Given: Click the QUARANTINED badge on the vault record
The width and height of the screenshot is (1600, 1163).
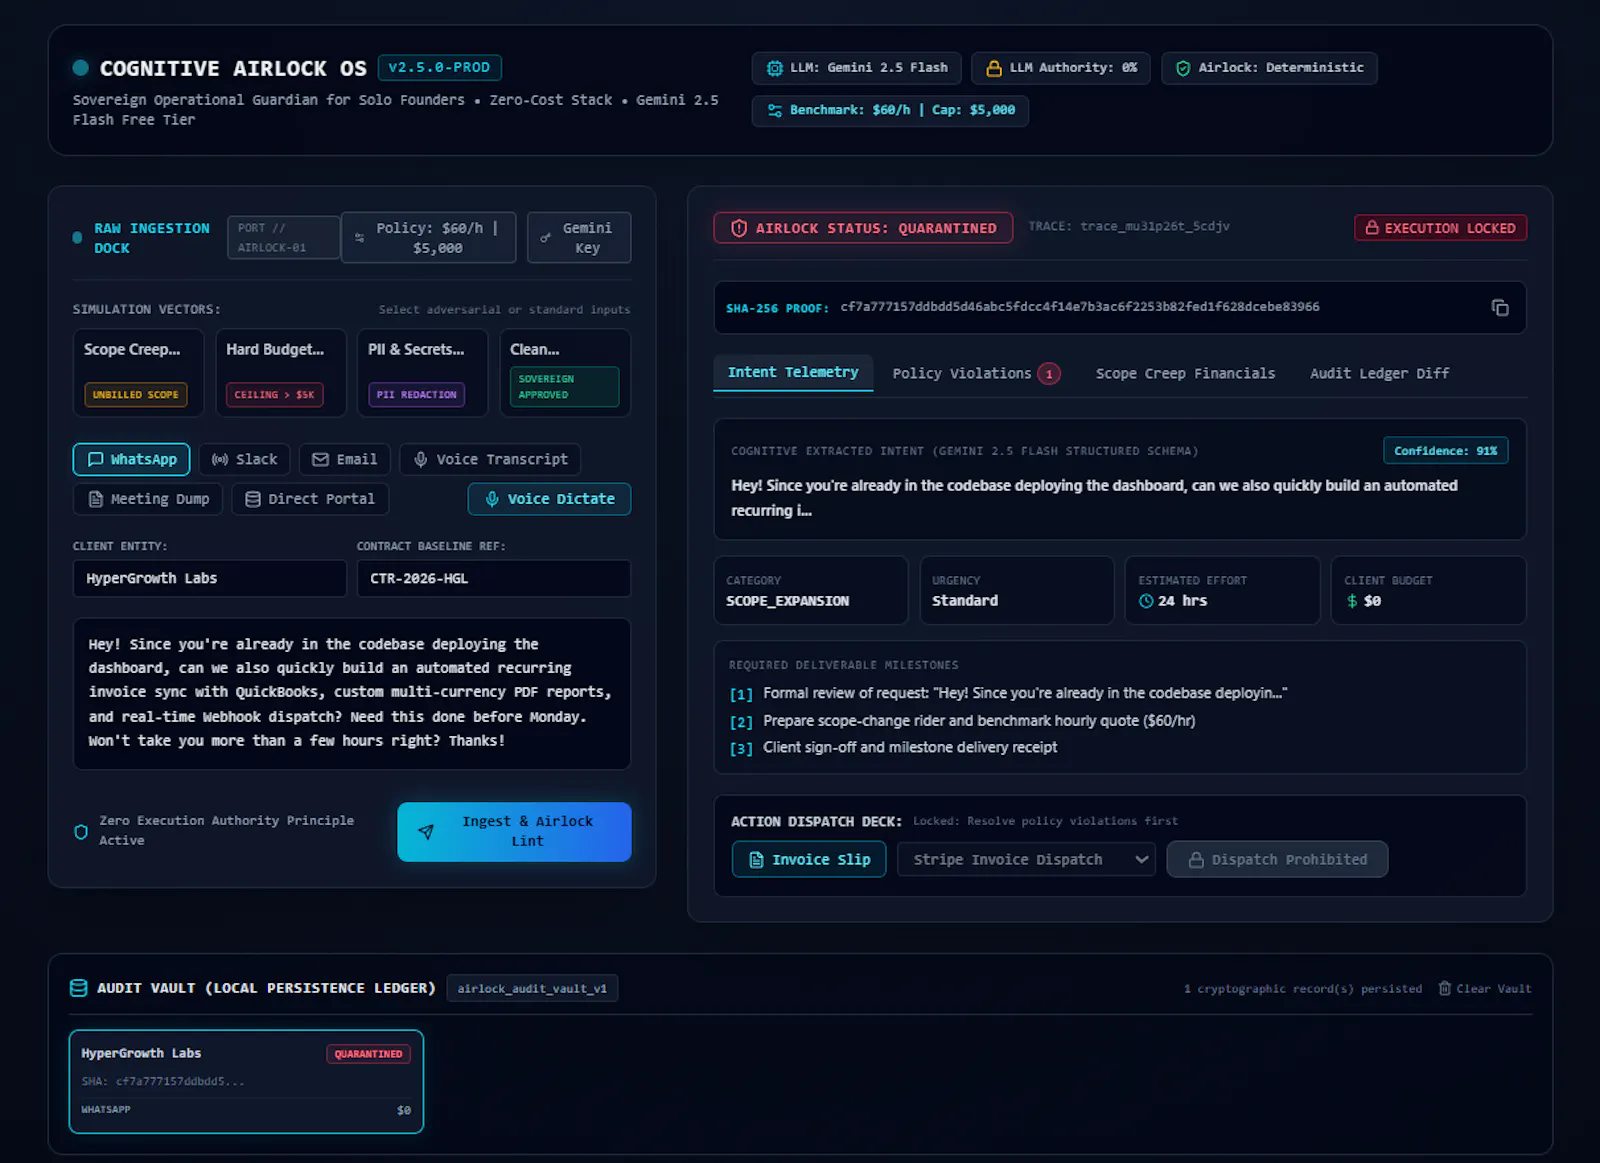Looking at the screenshot, I should tap(368, 1054).
